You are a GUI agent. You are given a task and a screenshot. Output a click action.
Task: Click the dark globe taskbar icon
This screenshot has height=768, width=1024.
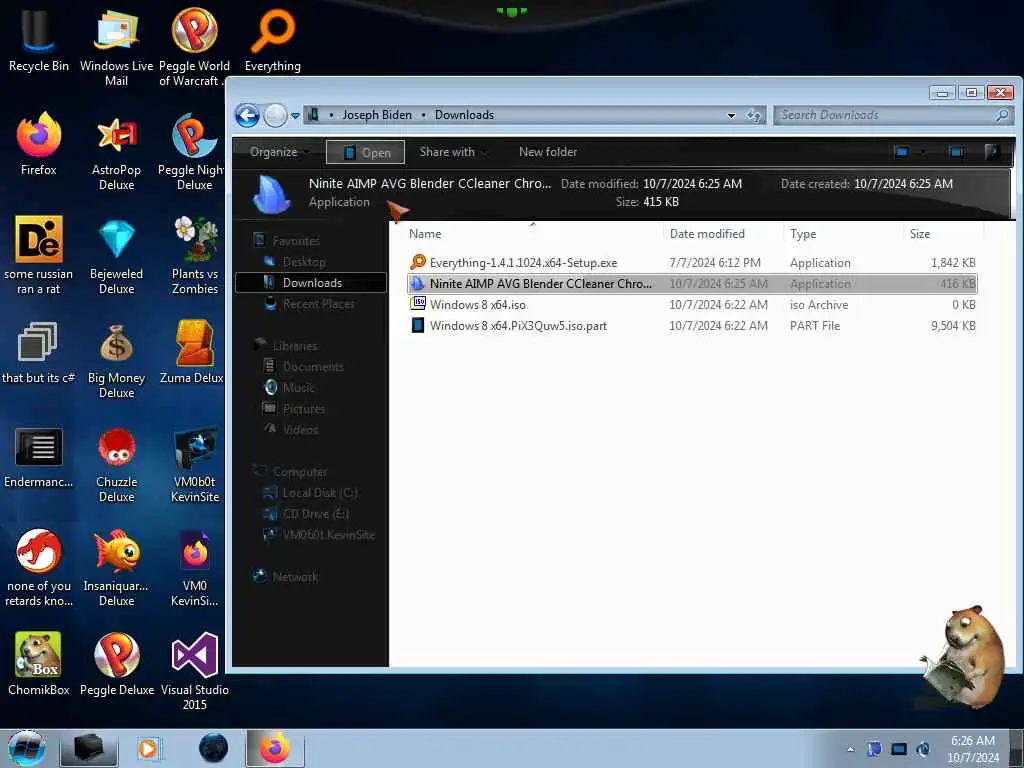click(x=214, y=748)
